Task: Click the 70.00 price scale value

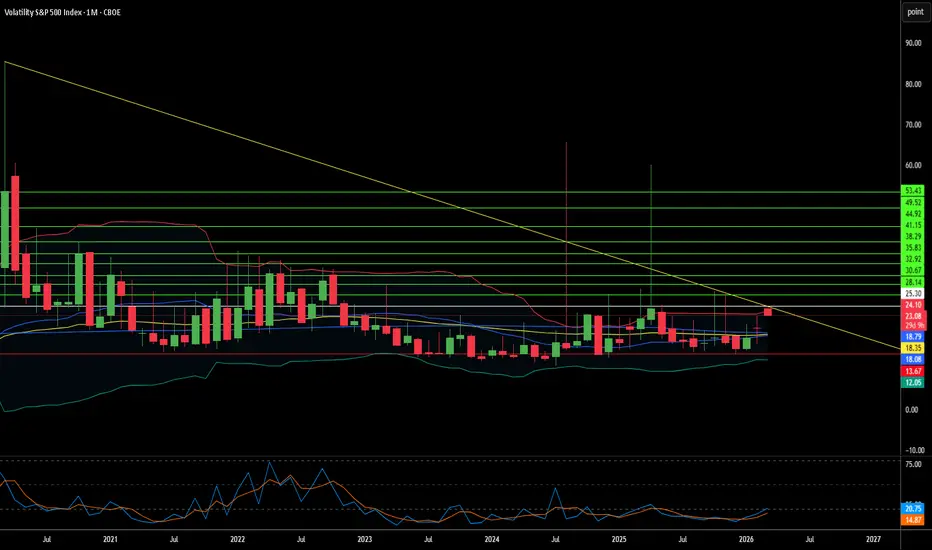Action: pyautogui.click(x=914, y=125)
